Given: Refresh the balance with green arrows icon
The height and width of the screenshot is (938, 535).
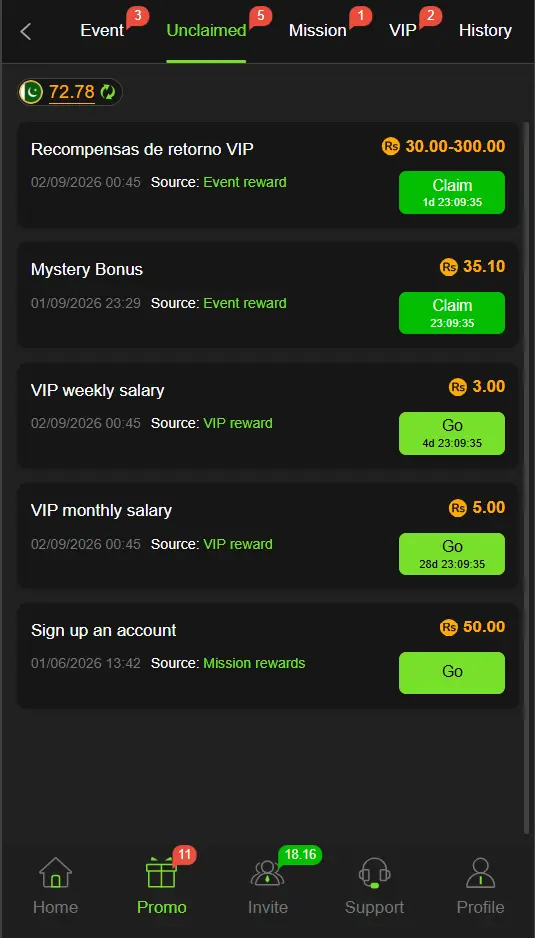Looking at the screenshot, I should point(108,92).
